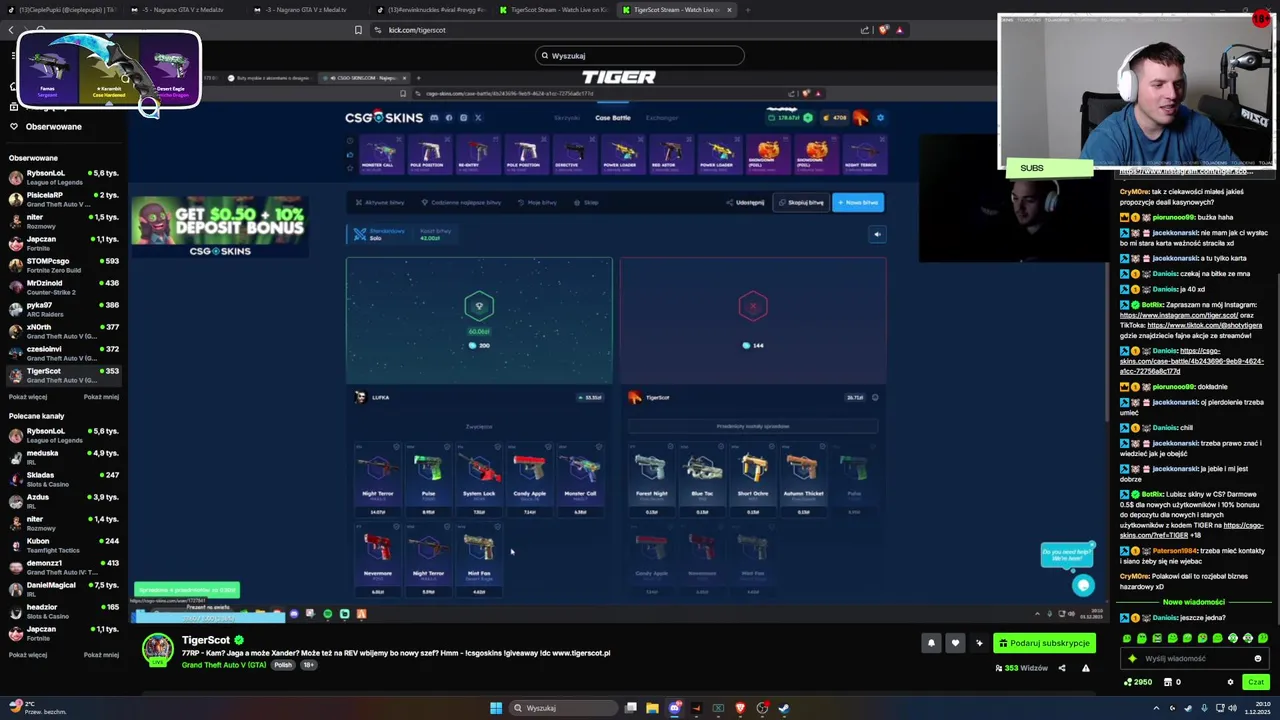Image resolution: width=1280 pixels, height=720 pixels.
Task: Open pyka97 ARC Raiders channel
Action: (63, 309)
